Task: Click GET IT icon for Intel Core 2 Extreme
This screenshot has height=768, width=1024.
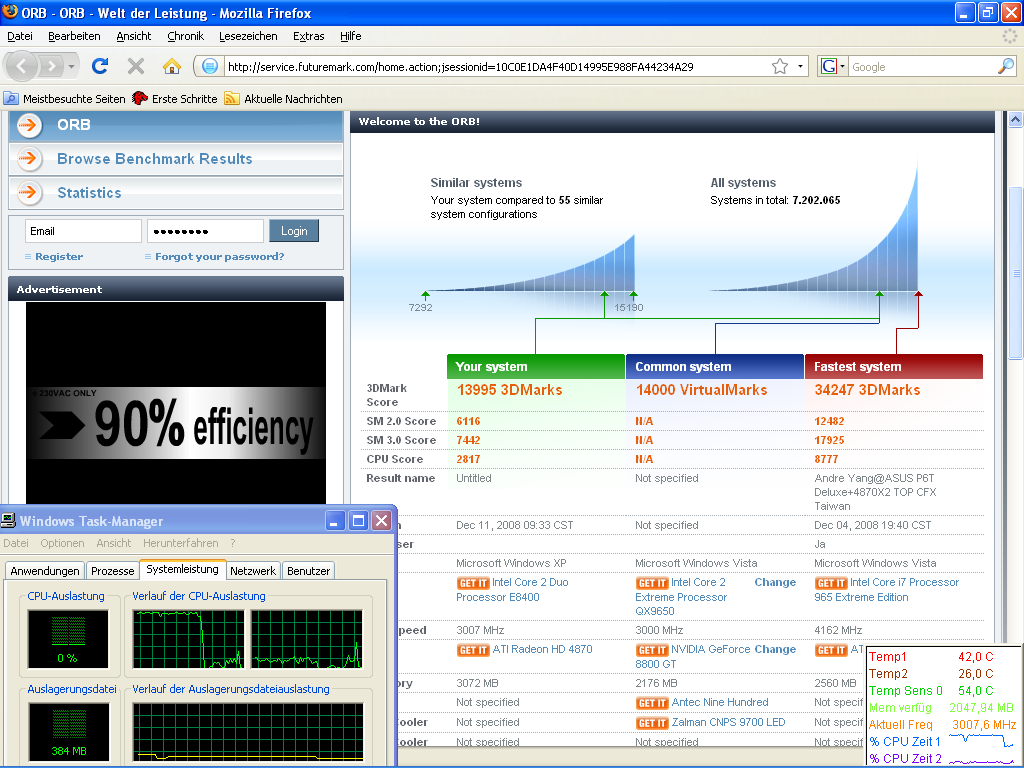Action: pyautogui.click(x=652, y=583)
